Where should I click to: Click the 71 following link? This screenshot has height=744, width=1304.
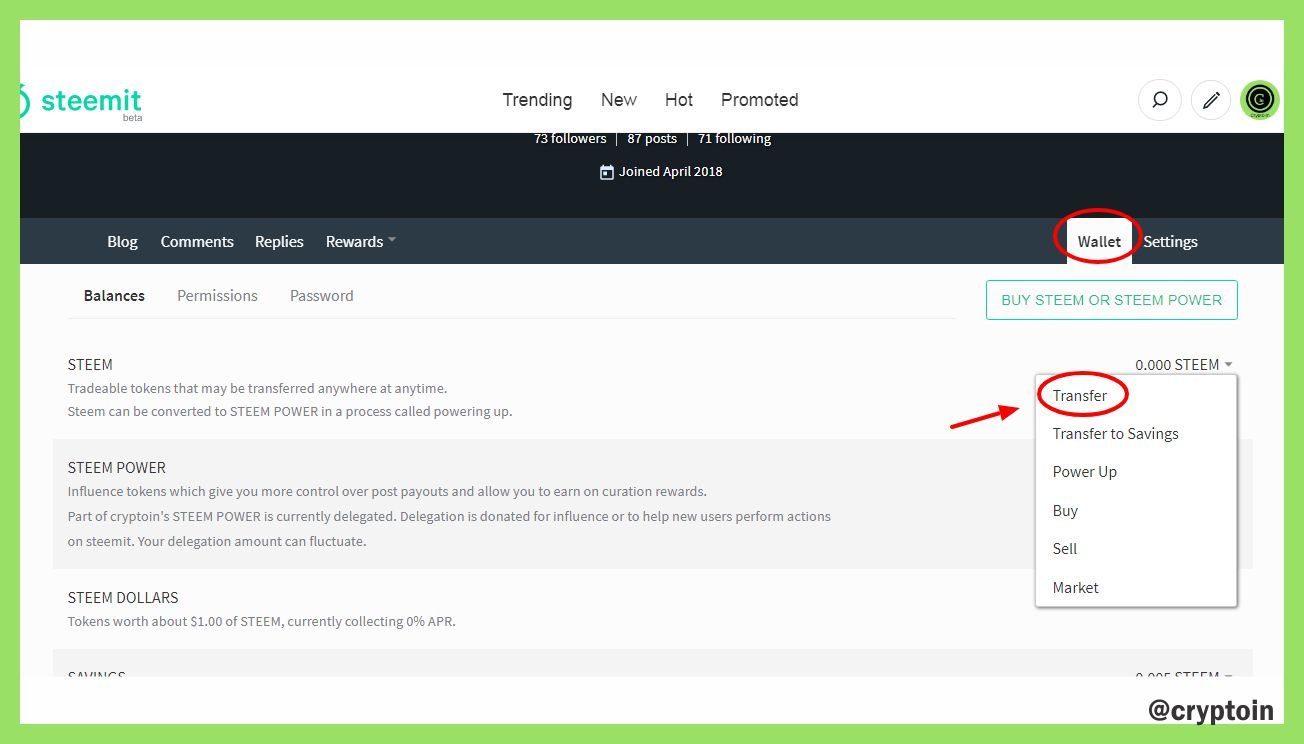tap(734, 138)
